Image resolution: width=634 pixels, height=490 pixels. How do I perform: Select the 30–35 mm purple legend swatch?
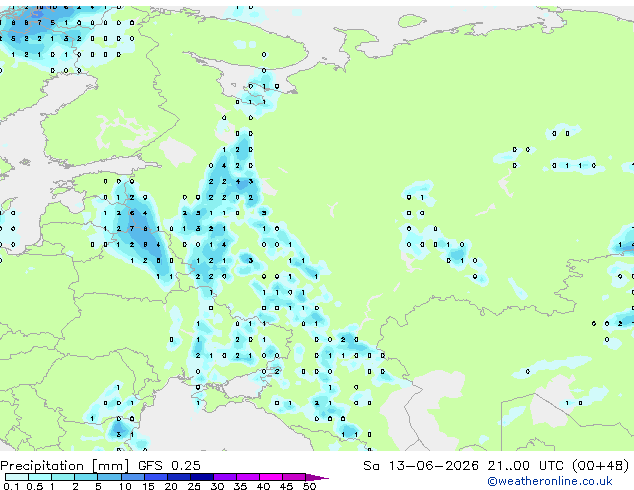225,477
